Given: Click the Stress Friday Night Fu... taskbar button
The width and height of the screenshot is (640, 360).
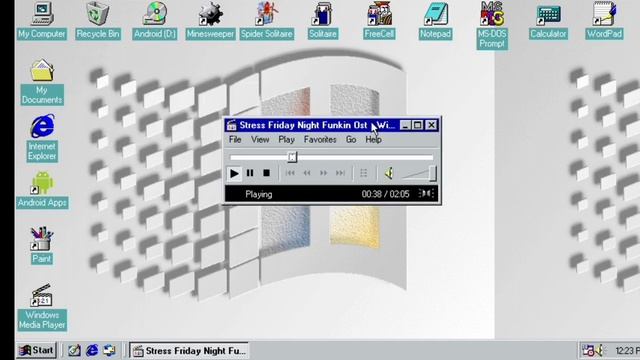Looking at the screenshot, I should click(189, 351).
